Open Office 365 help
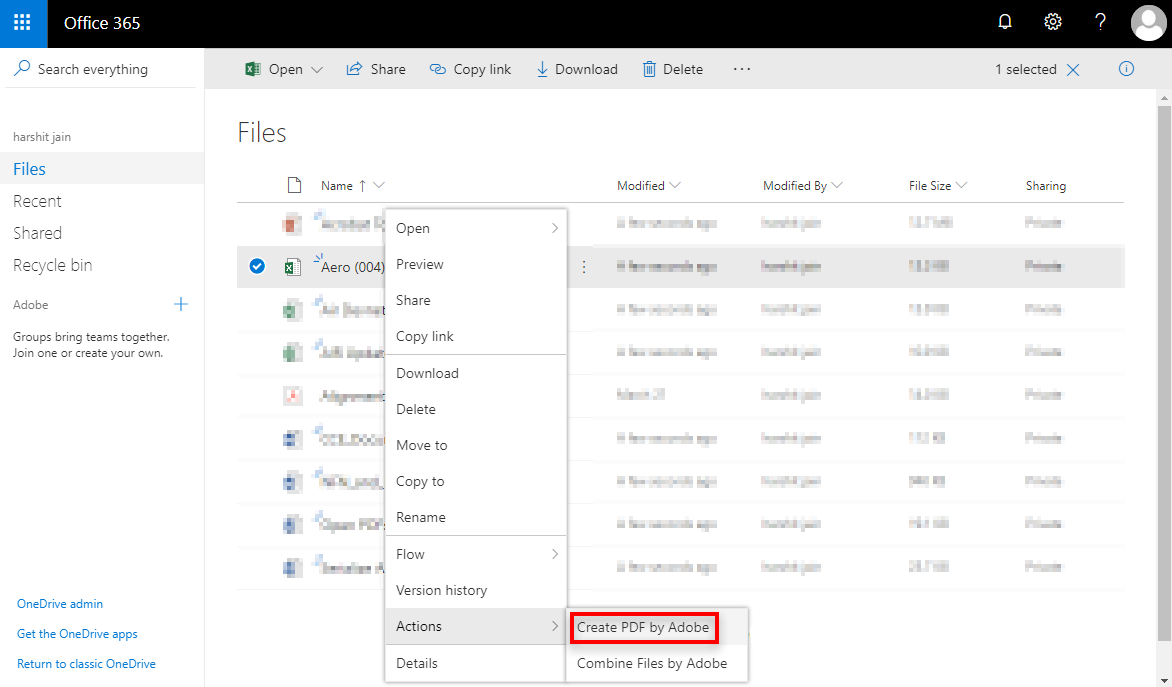The width and height of the screenshot is (1172, 687). (1099, 21)
